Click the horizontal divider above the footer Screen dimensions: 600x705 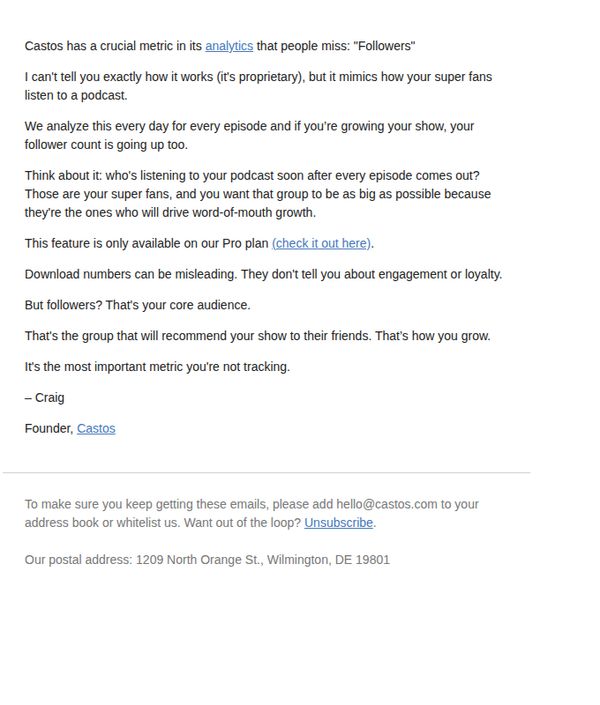click(266, 473)
